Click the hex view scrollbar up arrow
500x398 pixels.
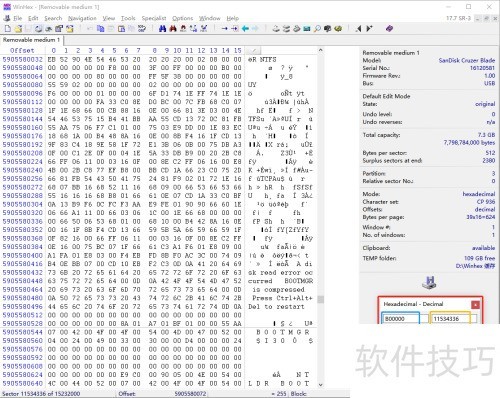(320, 50)
